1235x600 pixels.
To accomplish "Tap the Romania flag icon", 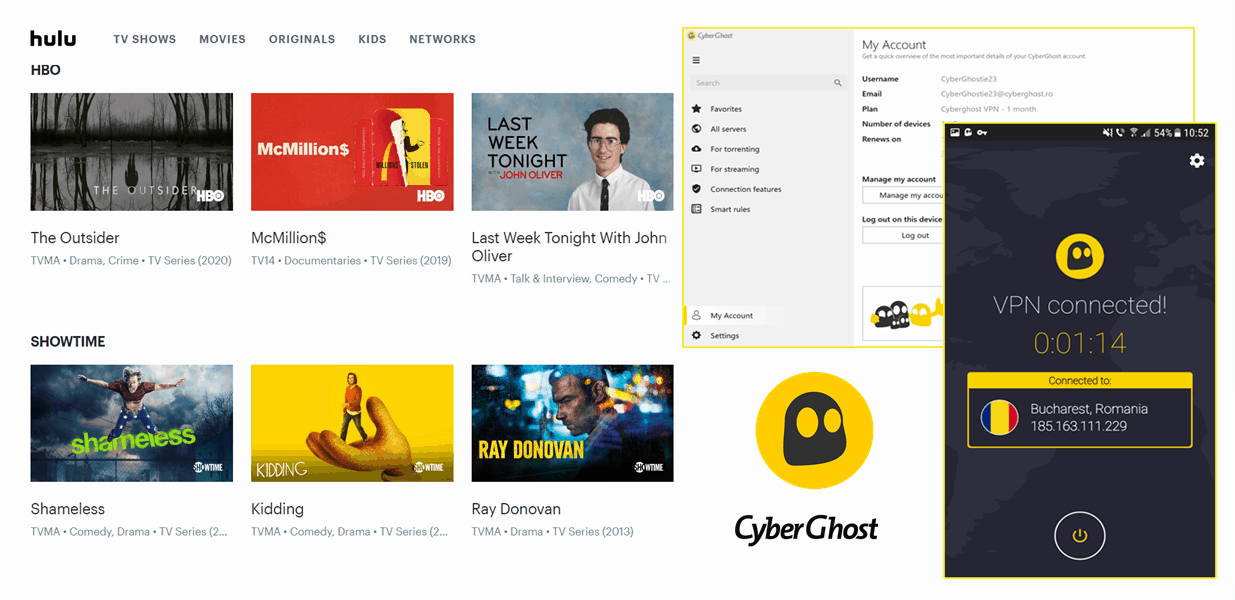I will coord(999,417).
